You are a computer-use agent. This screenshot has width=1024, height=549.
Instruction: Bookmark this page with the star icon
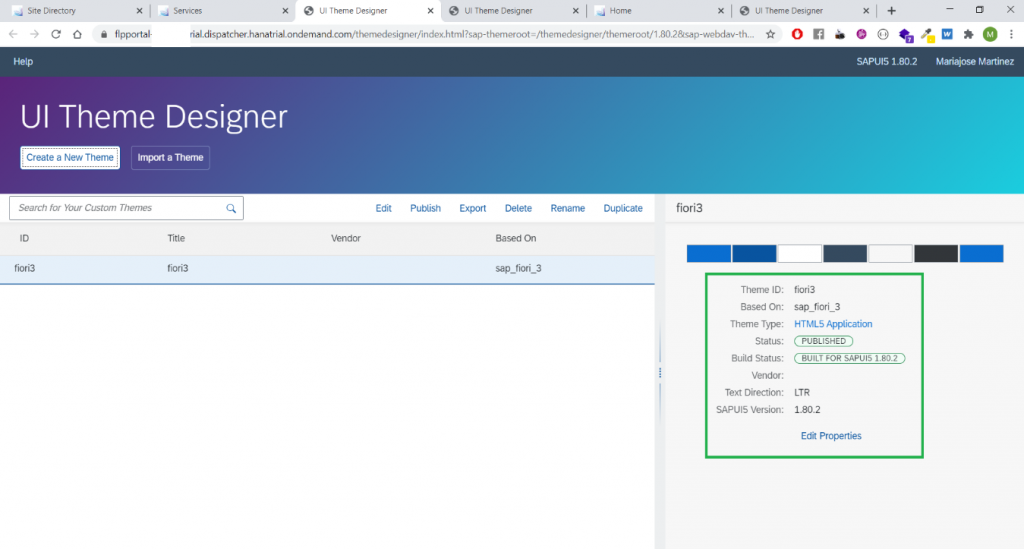(x=771, y=34)
